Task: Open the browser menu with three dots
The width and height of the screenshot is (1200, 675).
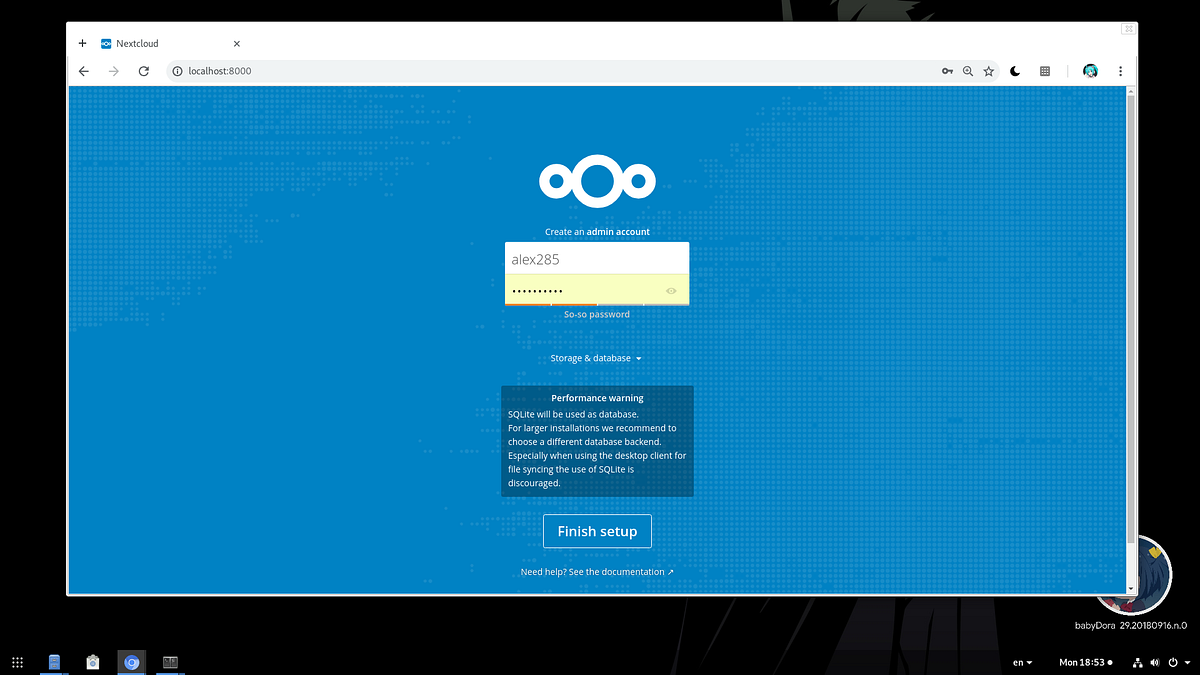Action: click(x=1120, y=71)
